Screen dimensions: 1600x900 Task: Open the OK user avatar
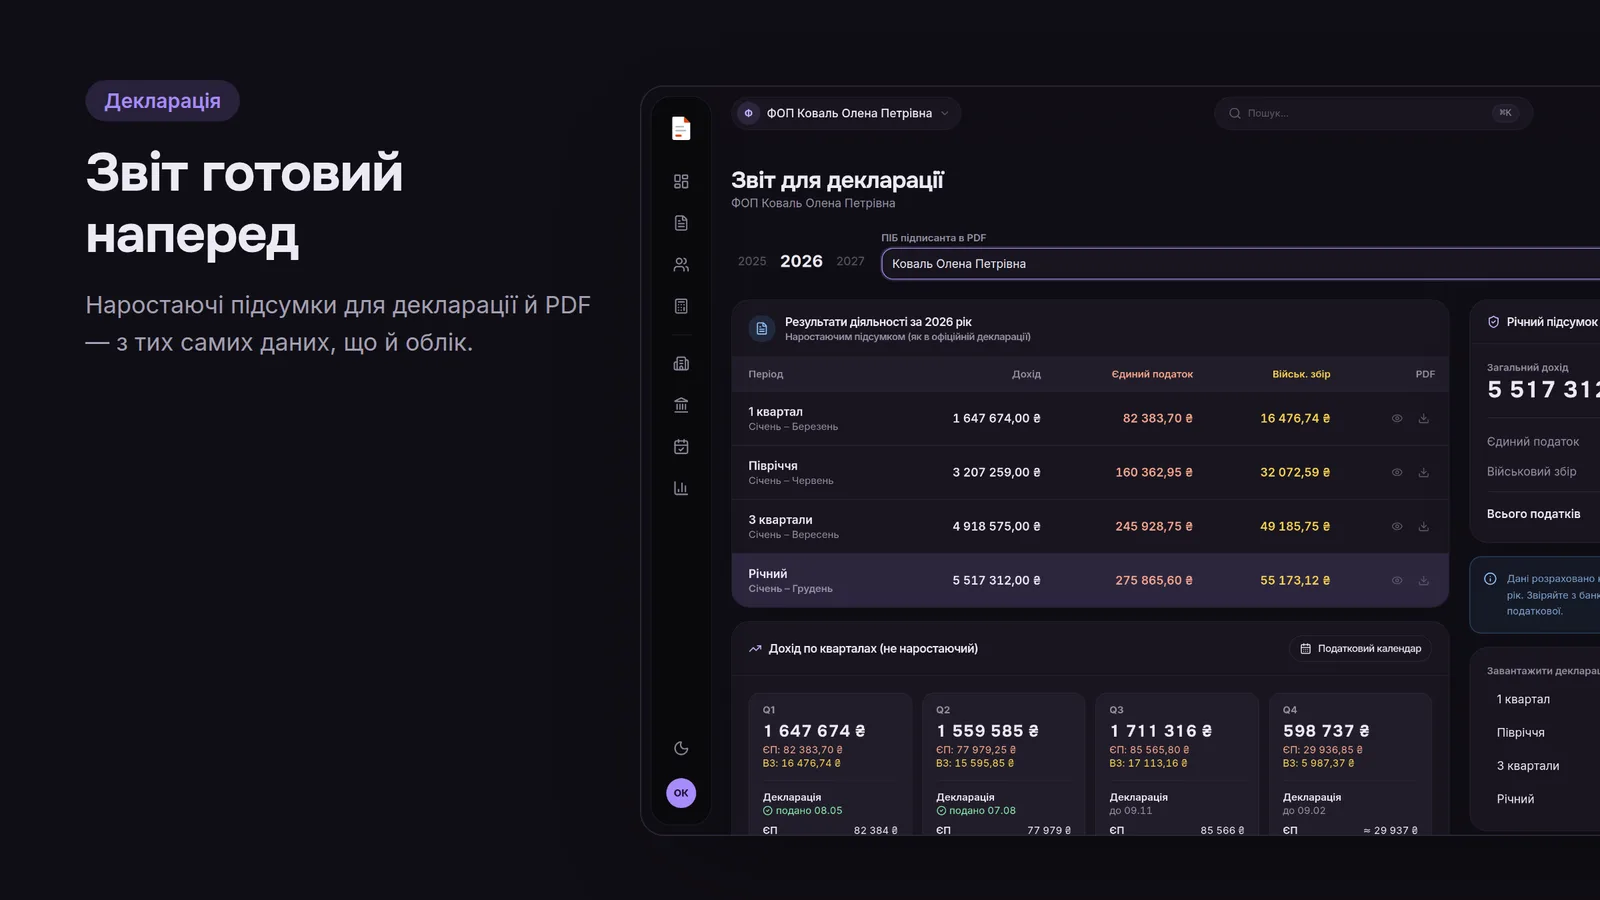coord(681,793)
